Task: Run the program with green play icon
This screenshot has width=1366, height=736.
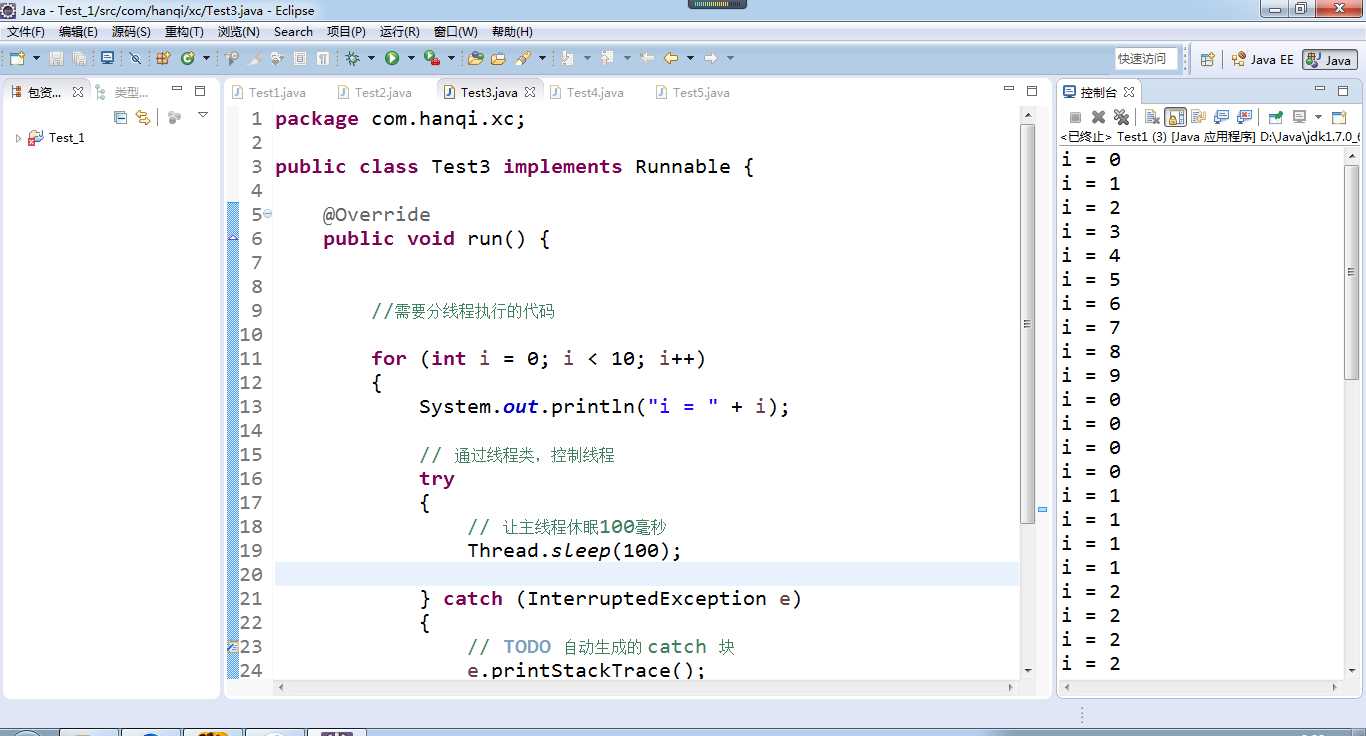Action: point(392,59)
